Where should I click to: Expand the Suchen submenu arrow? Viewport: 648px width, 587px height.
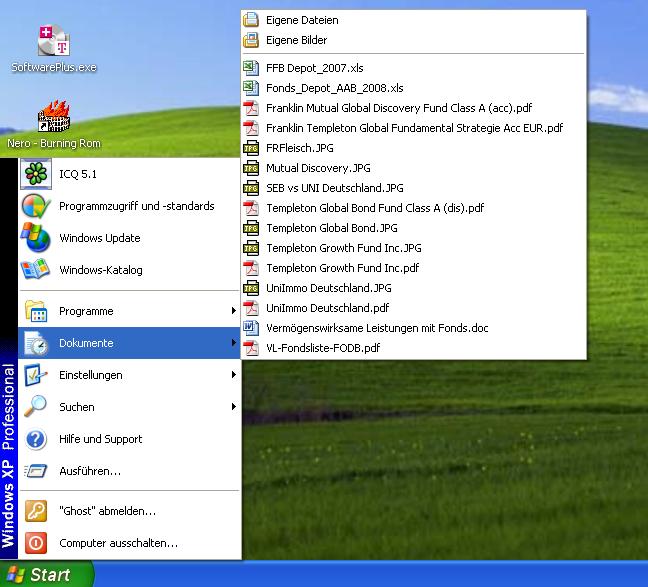(234, 407)
